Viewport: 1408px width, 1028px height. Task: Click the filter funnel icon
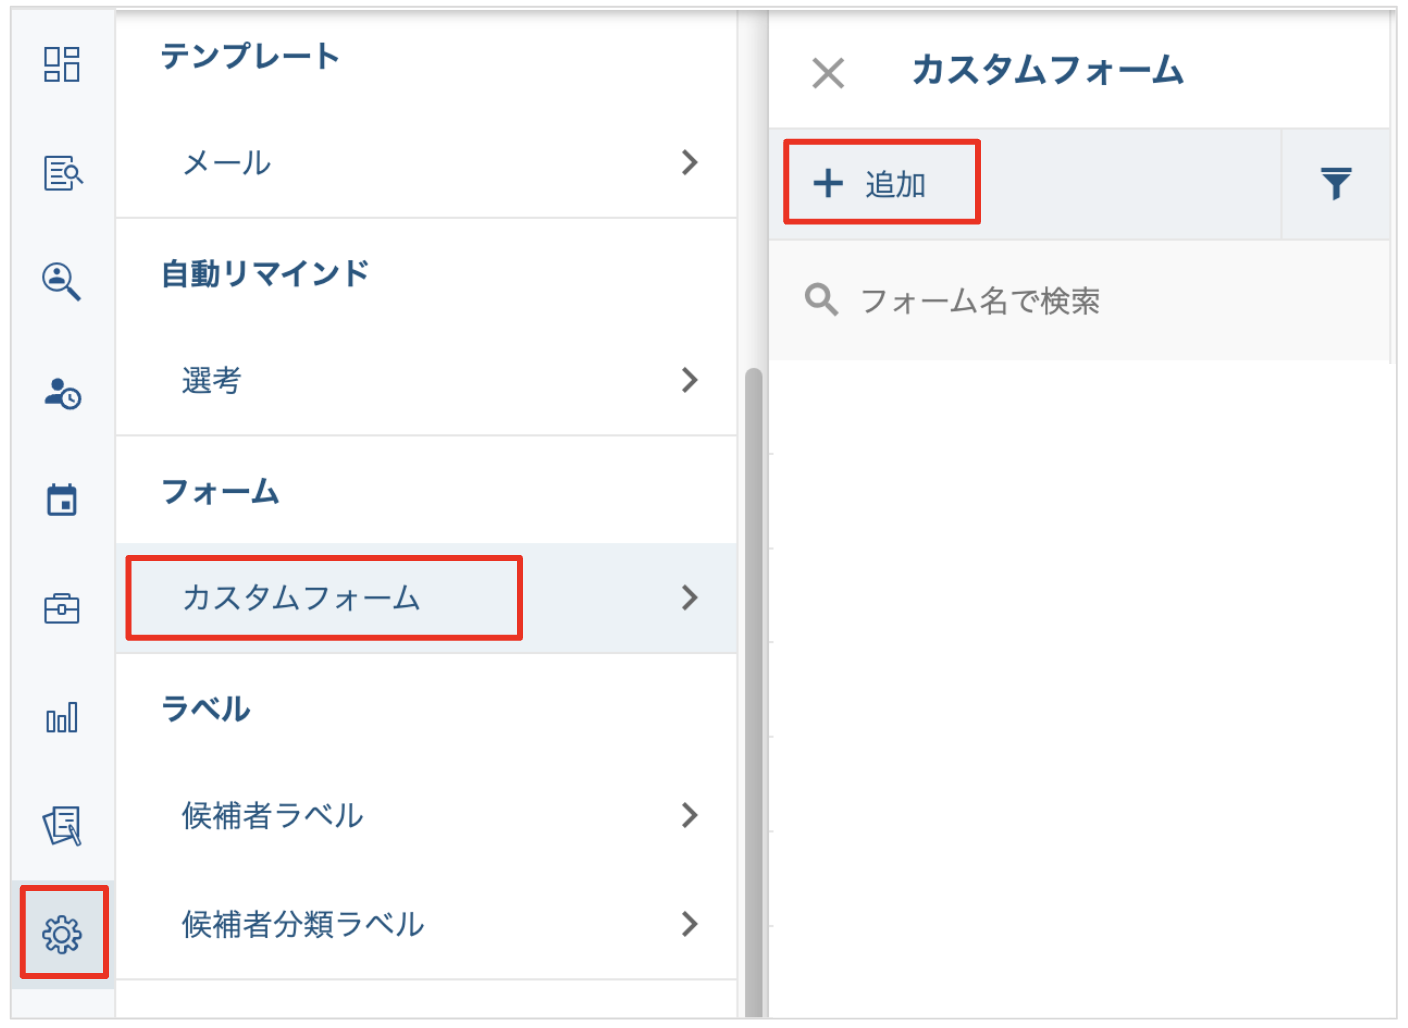point(1335,184)
